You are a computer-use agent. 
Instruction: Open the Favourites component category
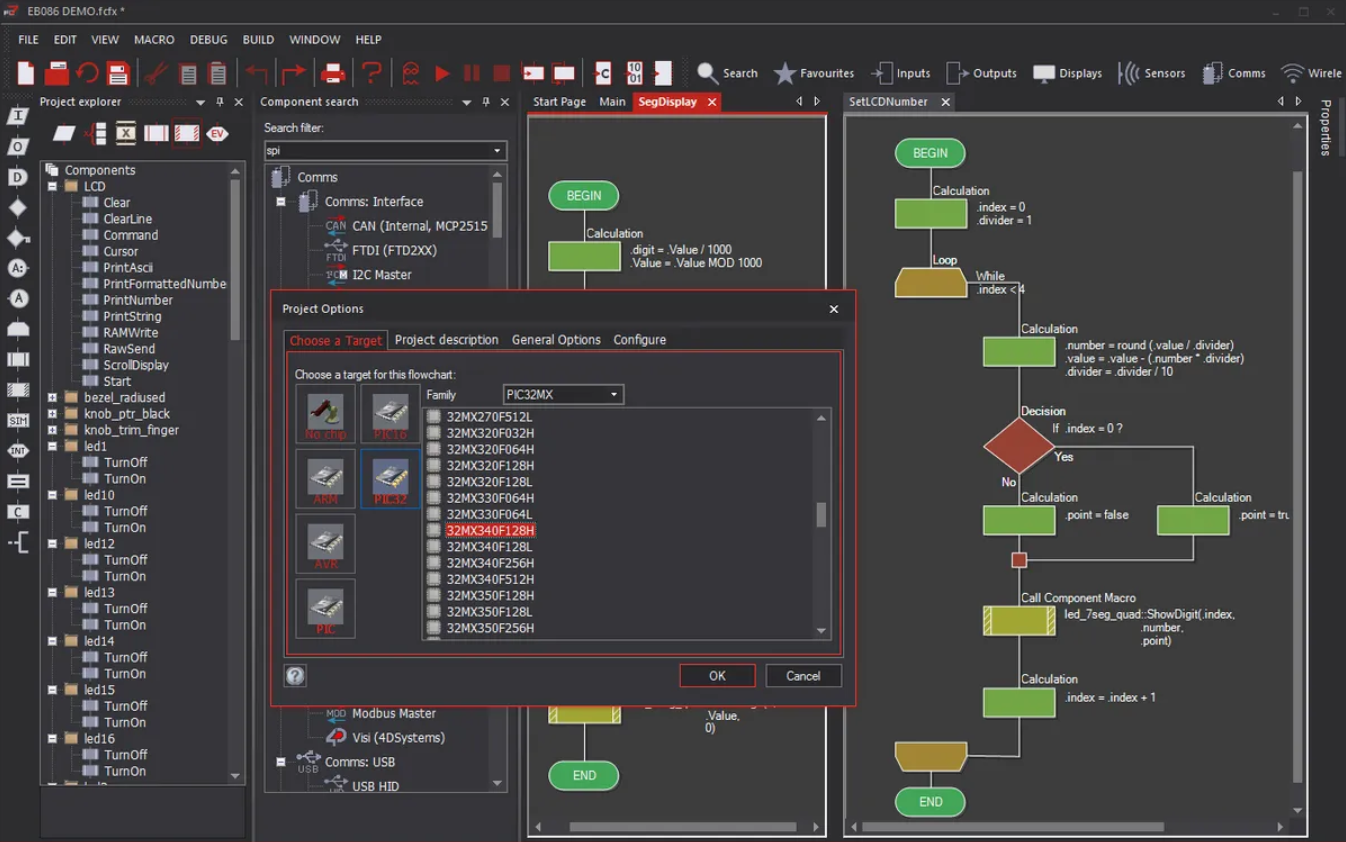[x=814, y=73]
